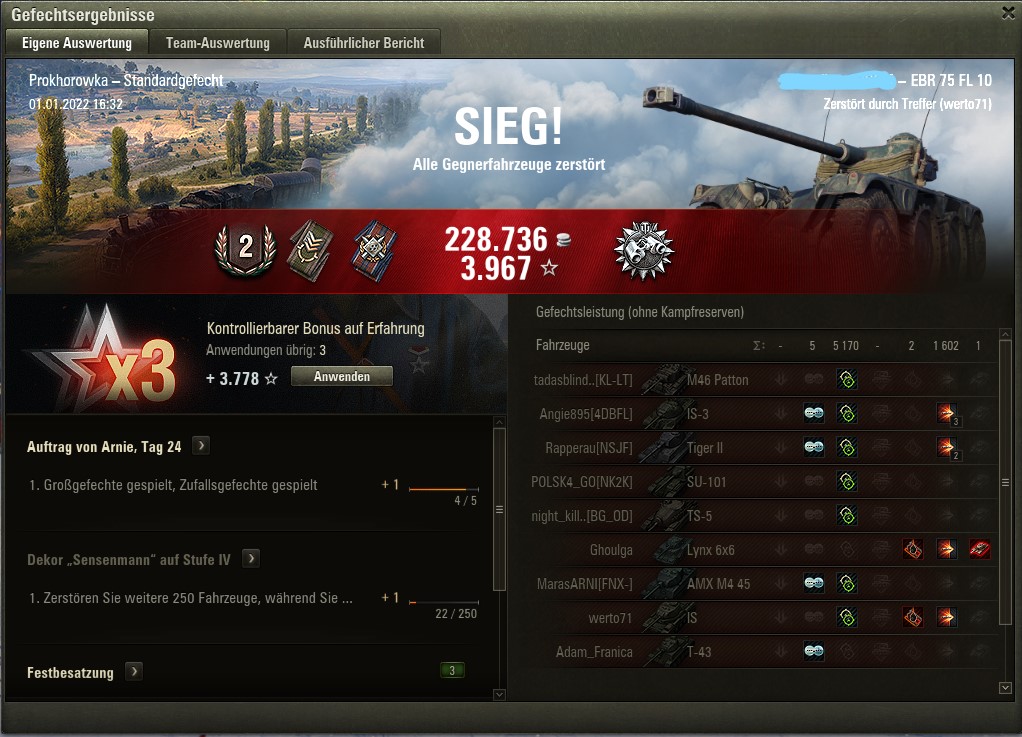
Task: Select the Lynx 6x6 vehicle row
Action: tap(763, 550)
